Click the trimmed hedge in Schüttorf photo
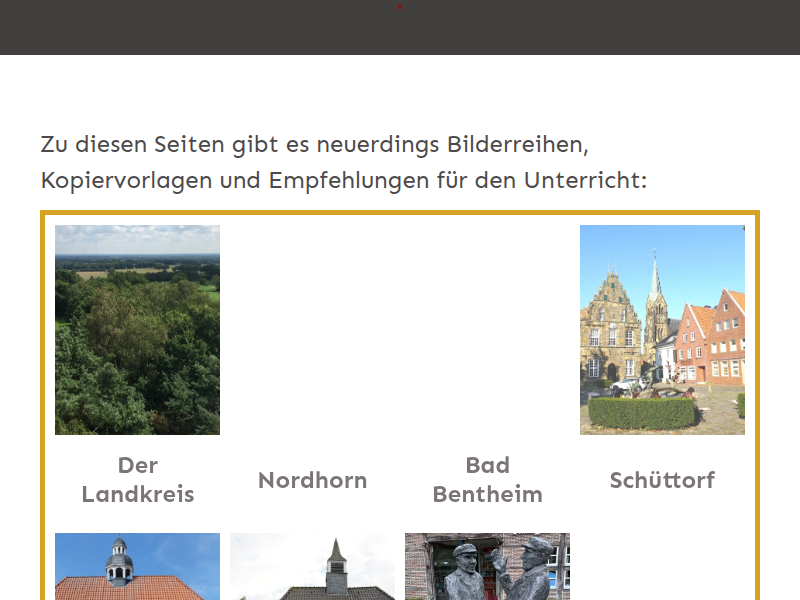This screenshot has width=800, height=600. coord(641,413)
